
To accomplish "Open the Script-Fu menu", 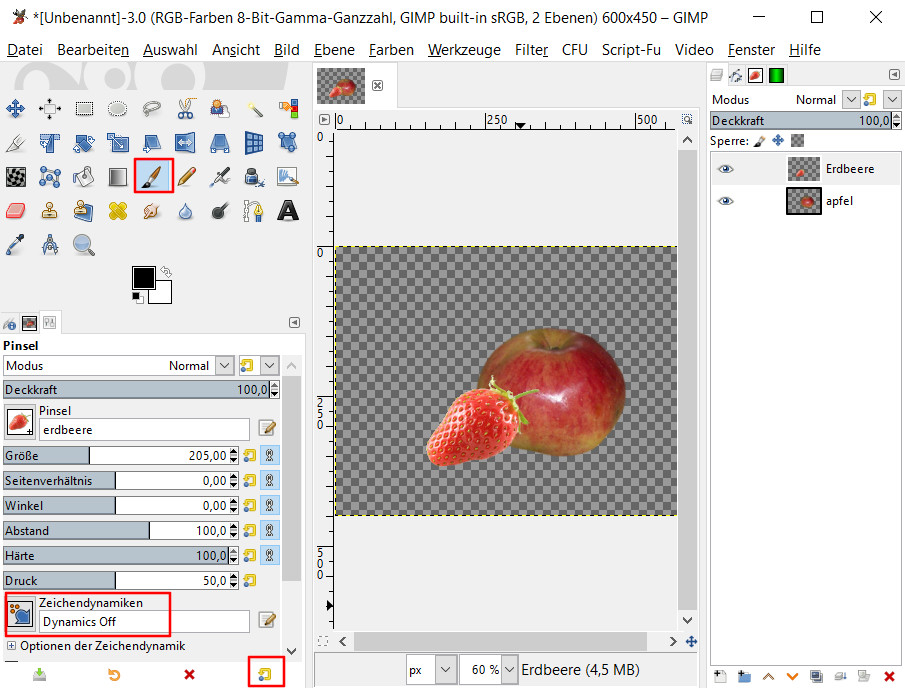I will point(631,50).
